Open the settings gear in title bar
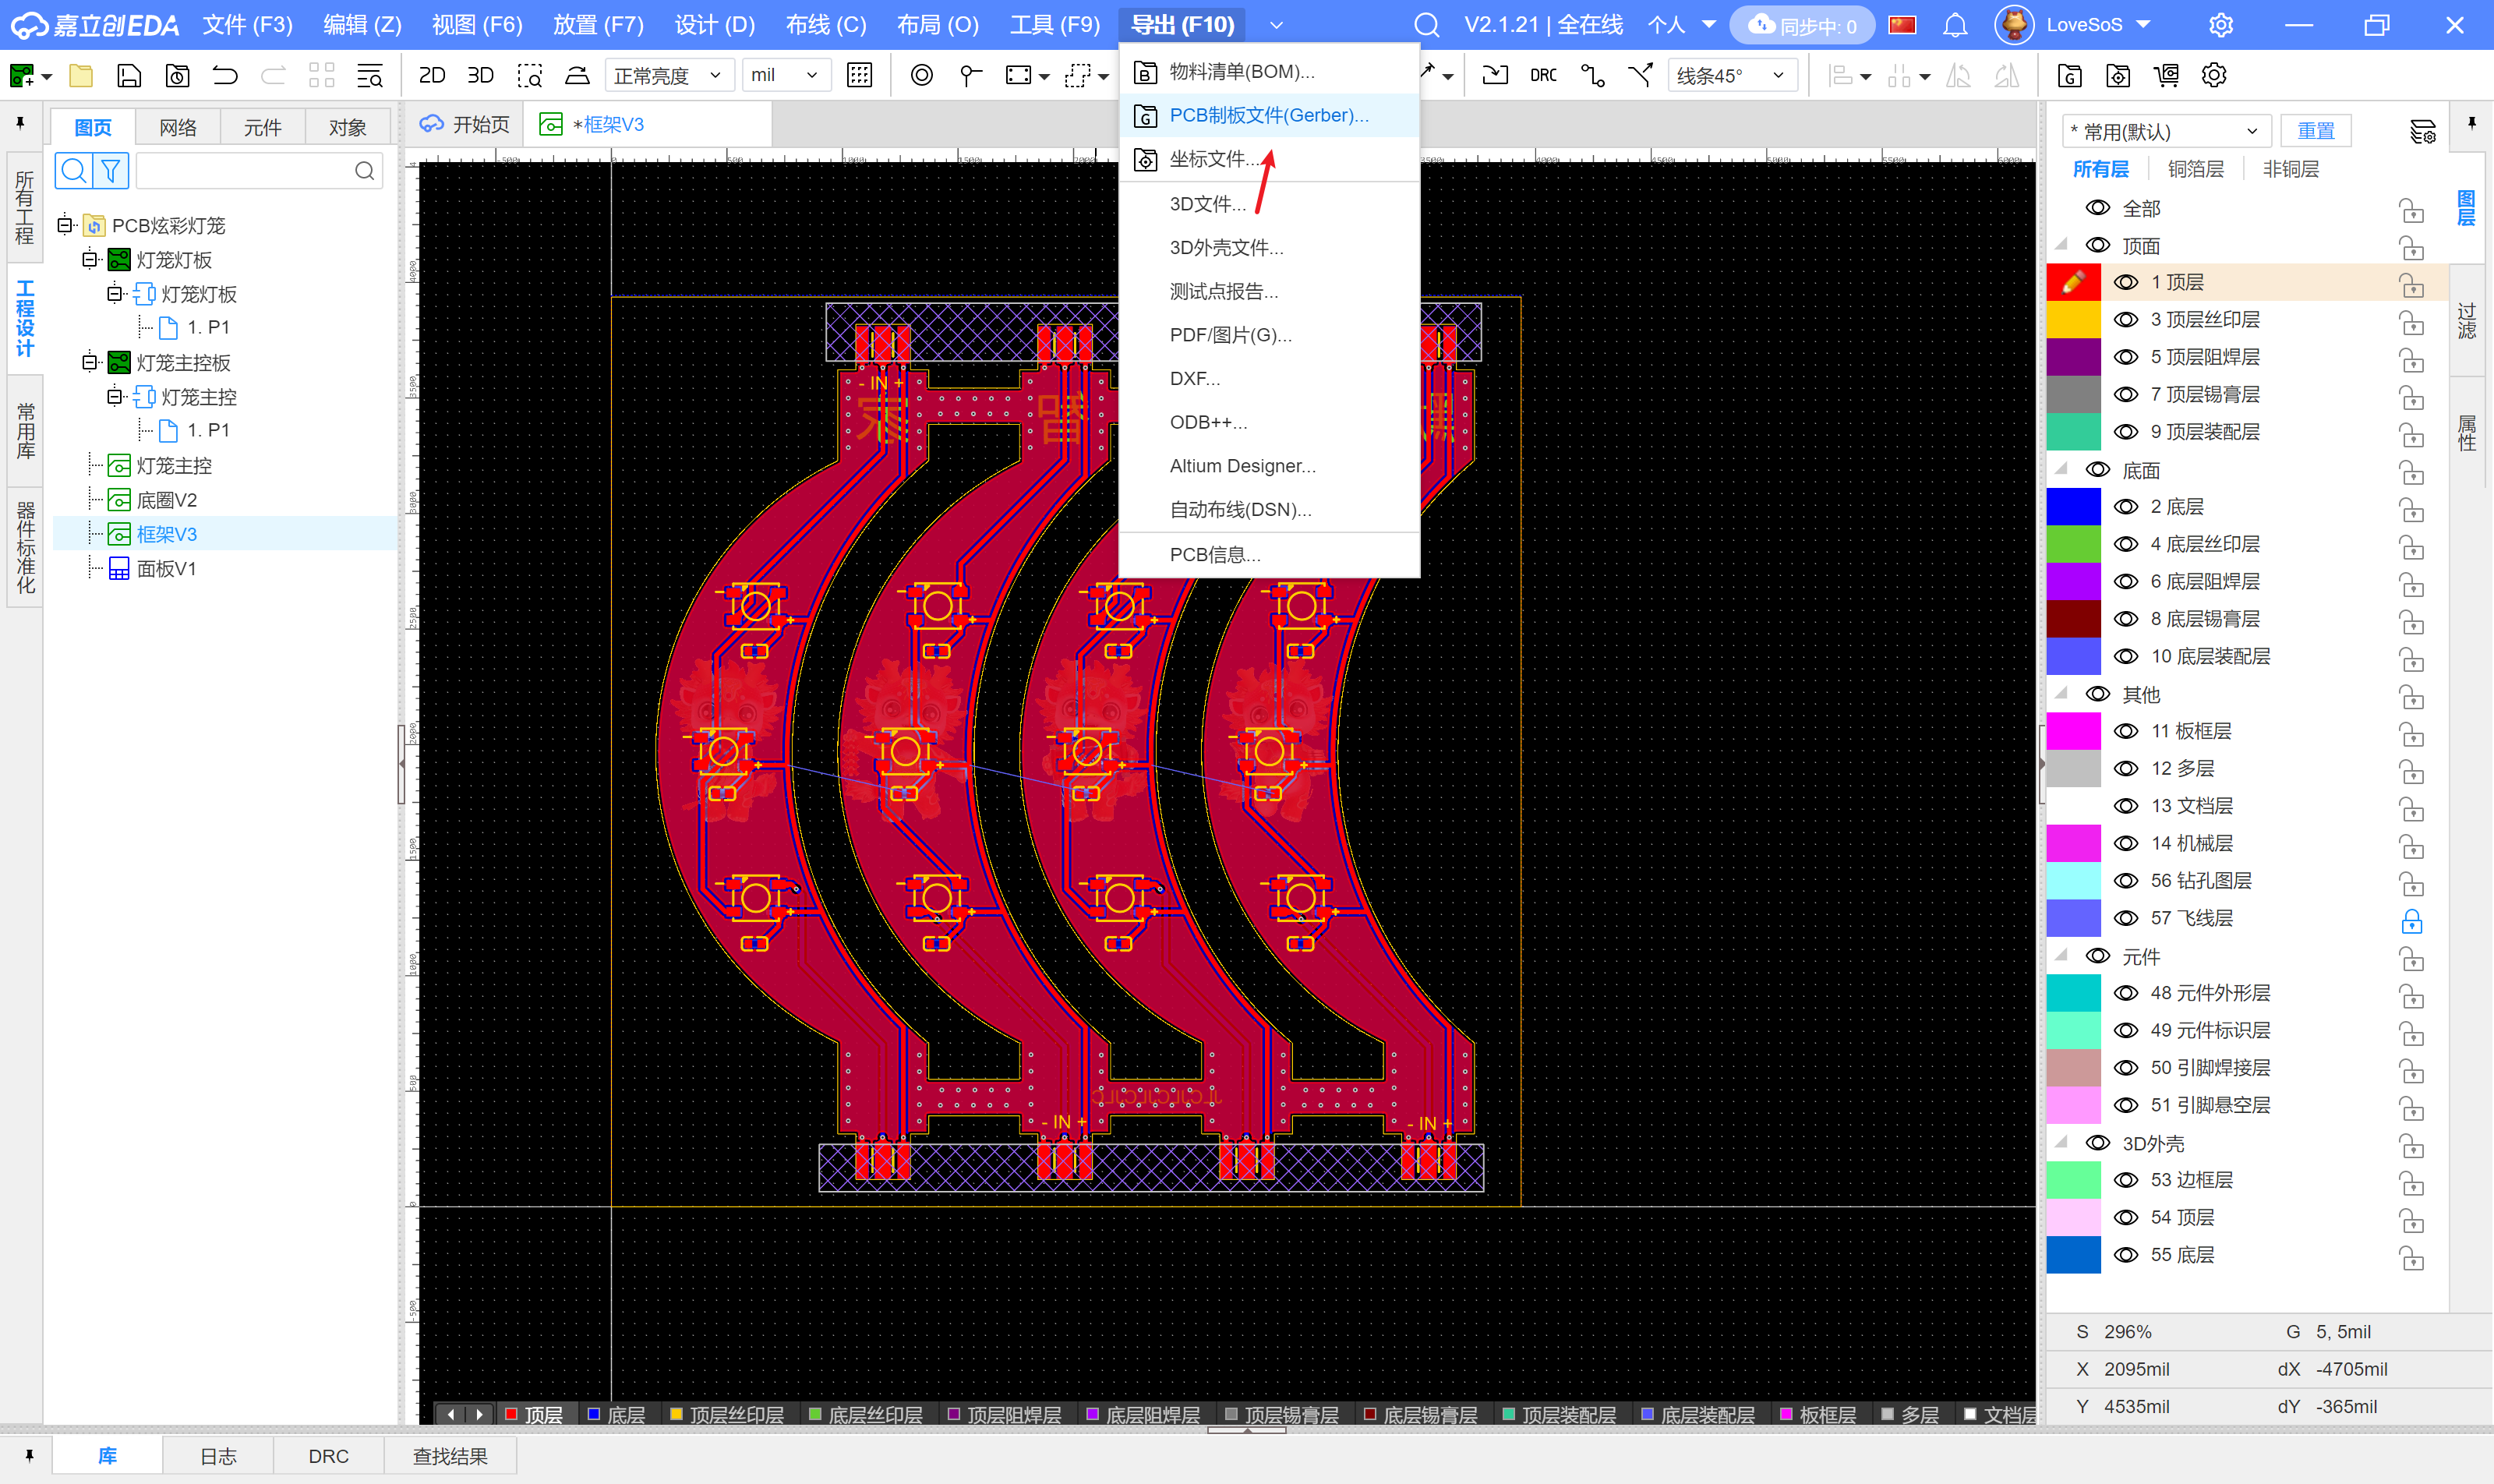 click(x=2220, y=25)
